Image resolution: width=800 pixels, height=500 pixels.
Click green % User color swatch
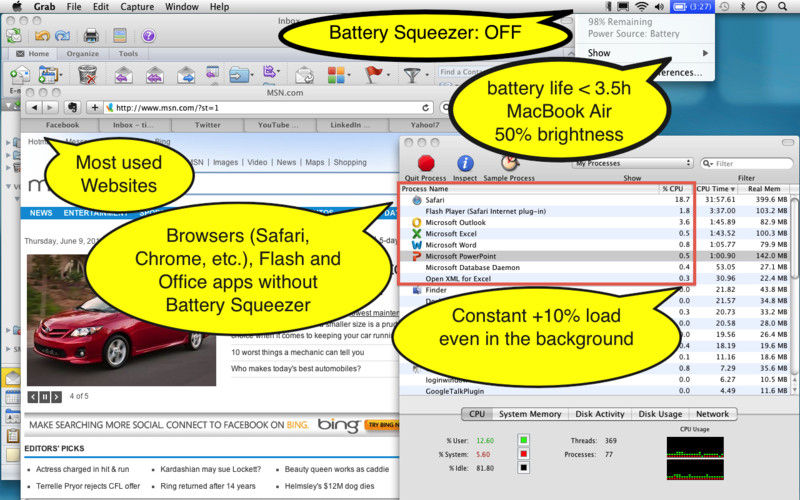(523, 440)
